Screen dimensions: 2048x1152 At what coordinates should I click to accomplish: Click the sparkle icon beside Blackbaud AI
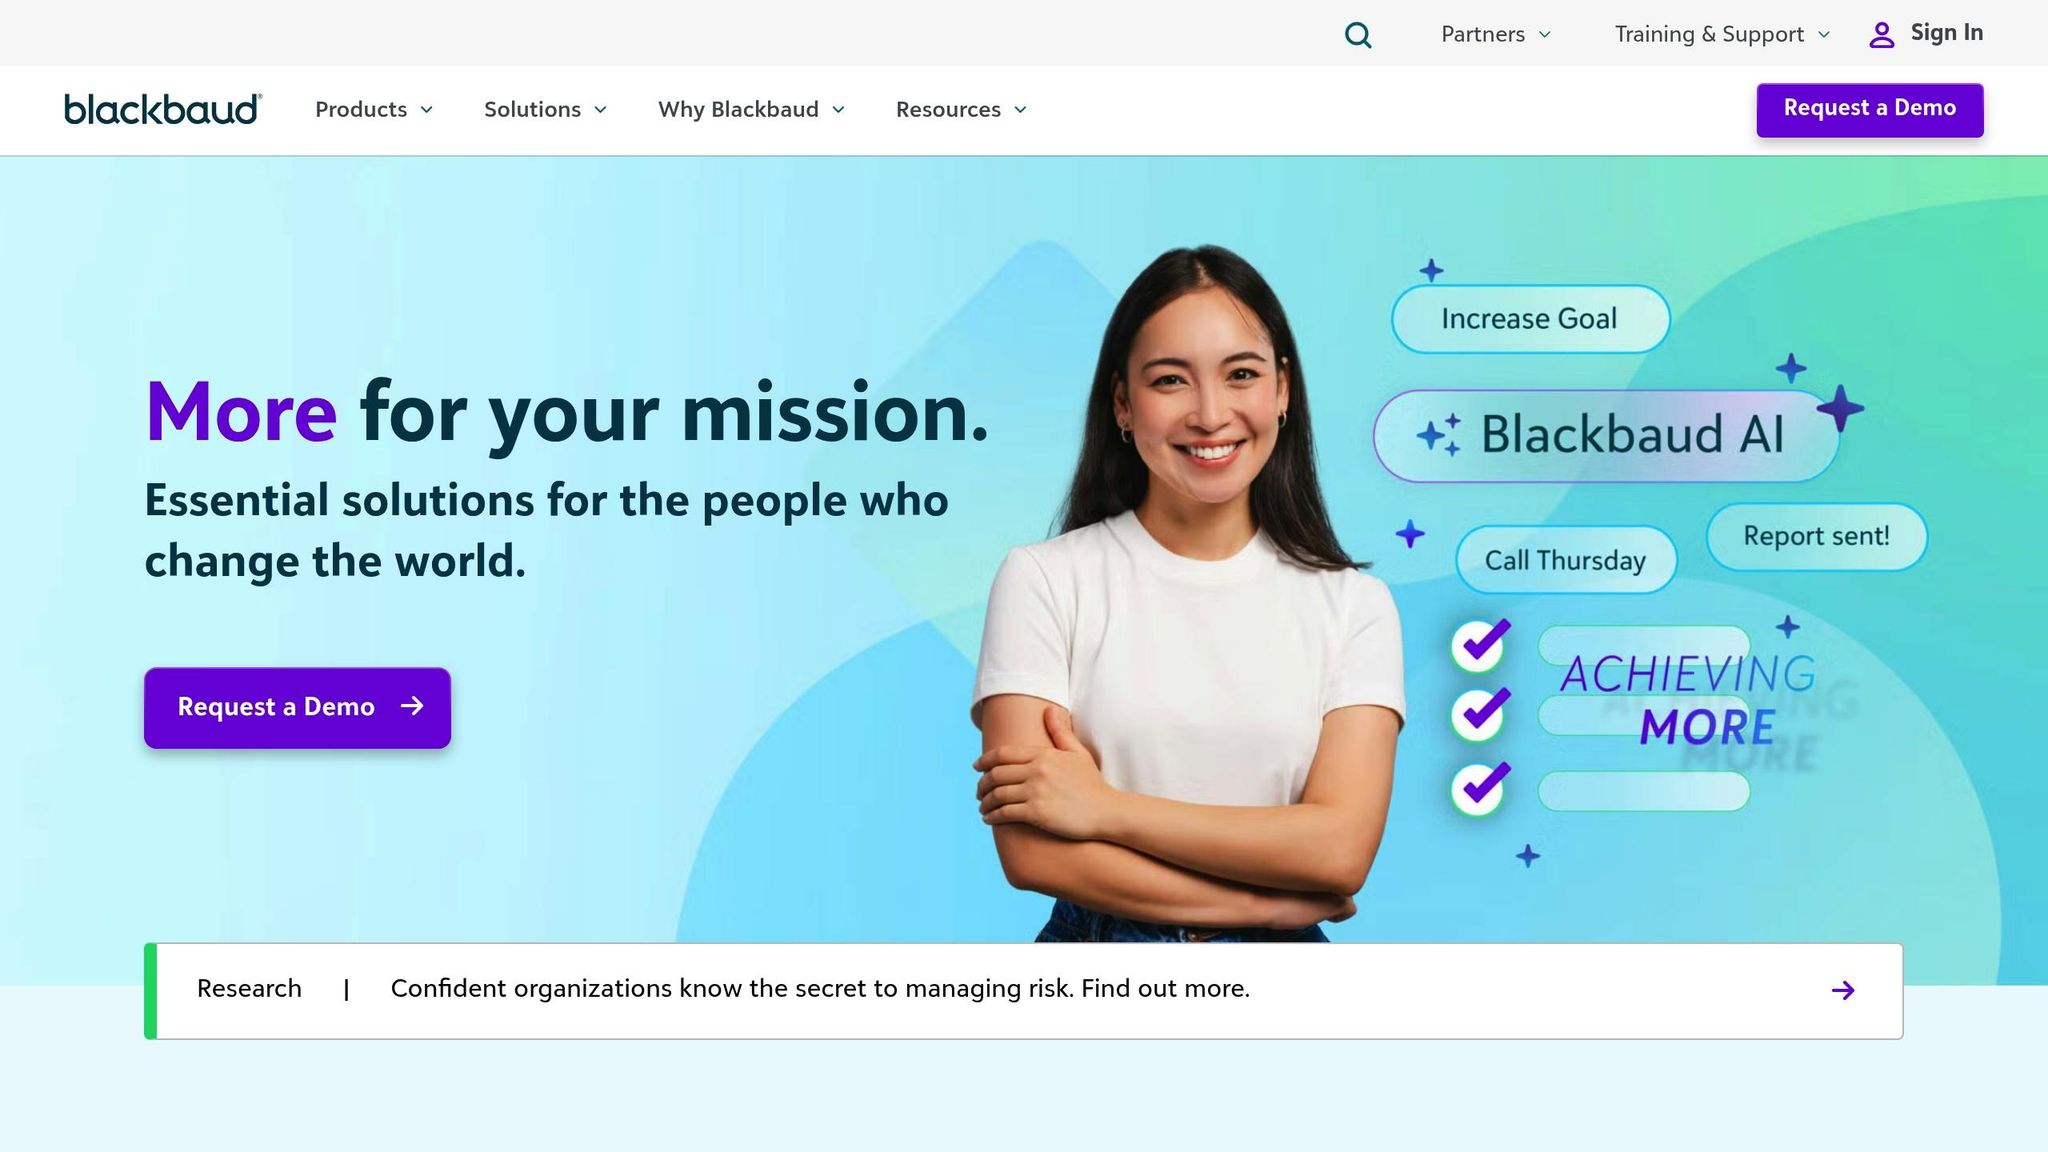tap(1439, 435)
